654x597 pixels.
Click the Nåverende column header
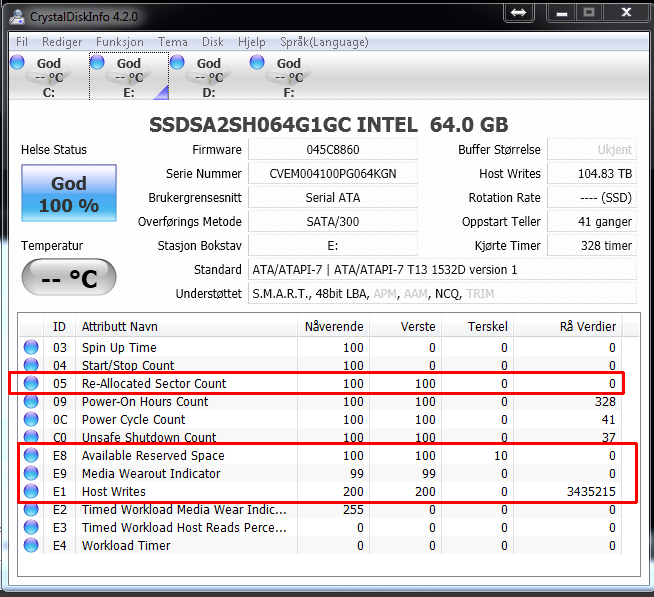pos(334,326)
